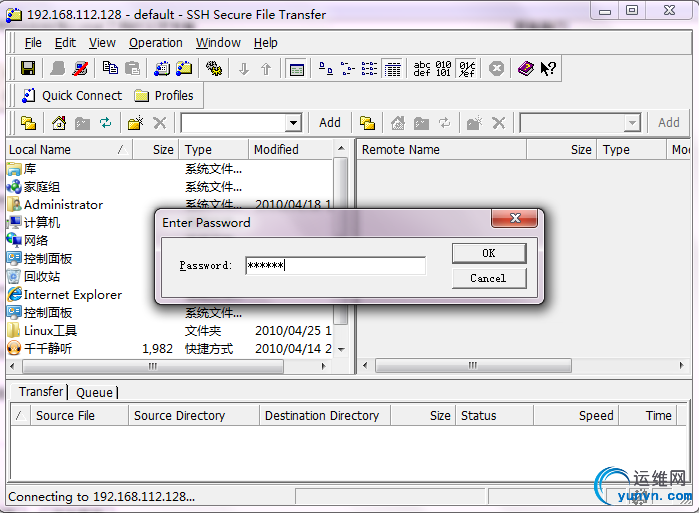
Task: Click the Cancel transfer stop icon
Action: tap(496, 69)
